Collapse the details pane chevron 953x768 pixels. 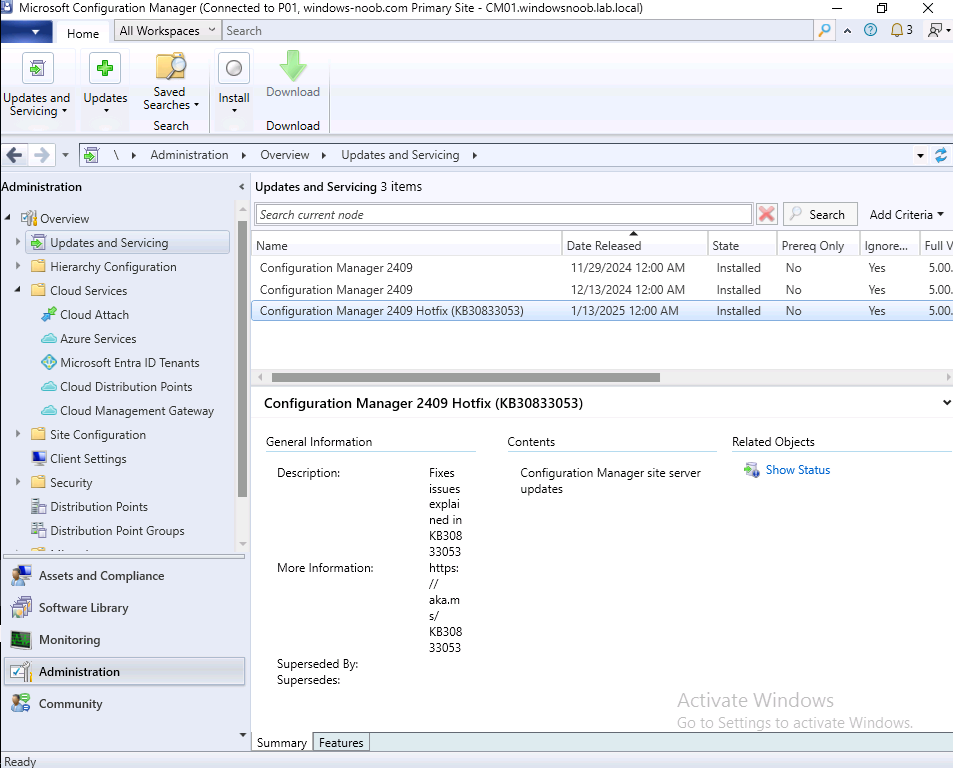946,403
